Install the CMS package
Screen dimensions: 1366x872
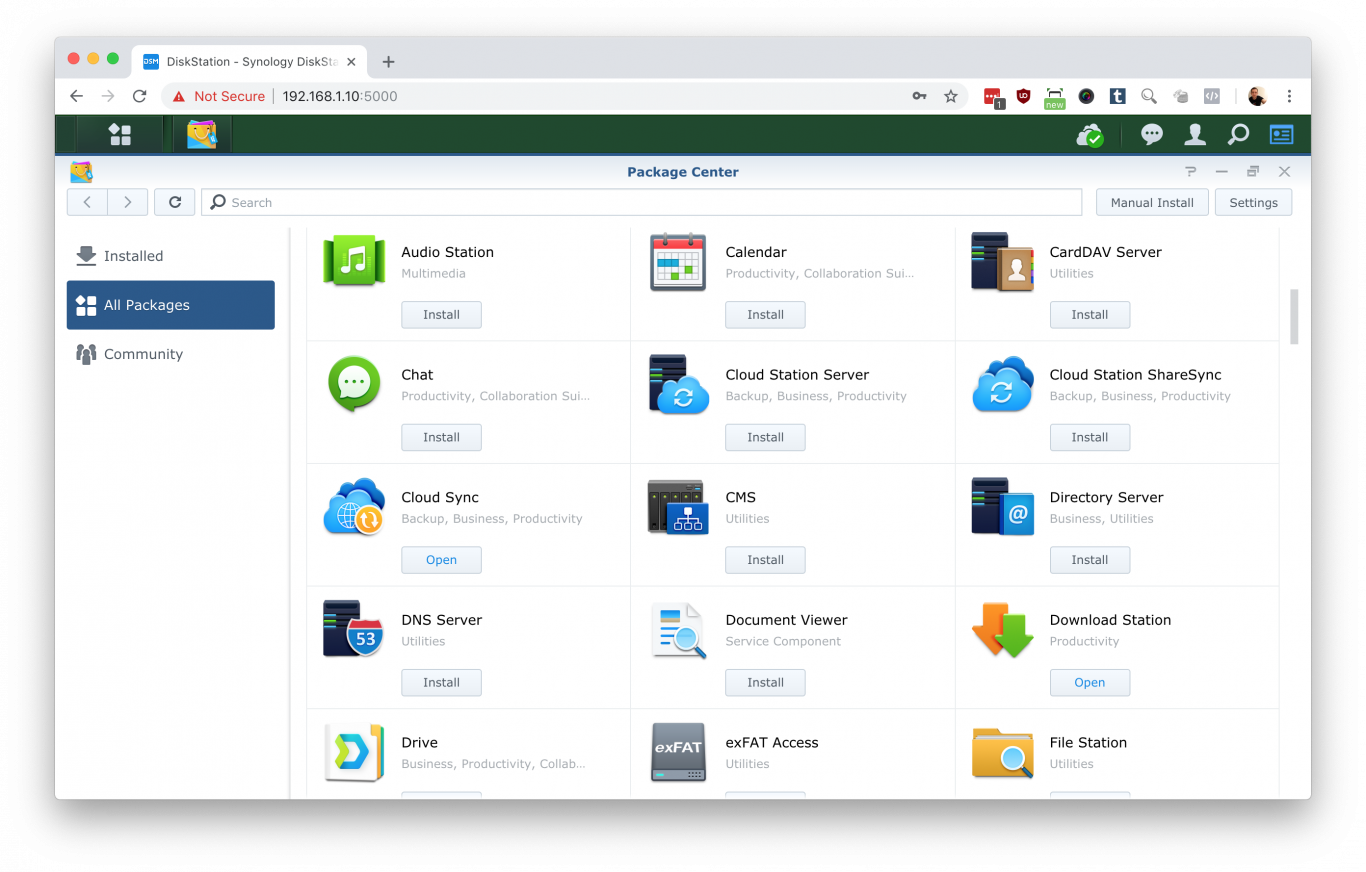click(765, 560)
